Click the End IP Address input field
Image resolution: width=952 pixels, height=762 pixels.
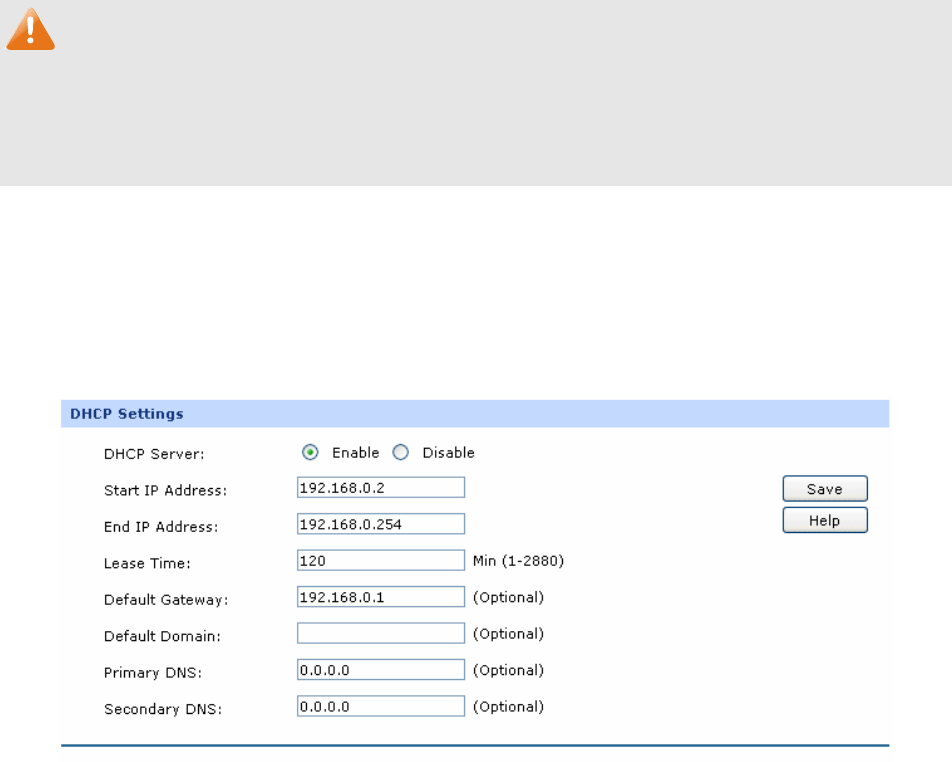tap(381, 524)
